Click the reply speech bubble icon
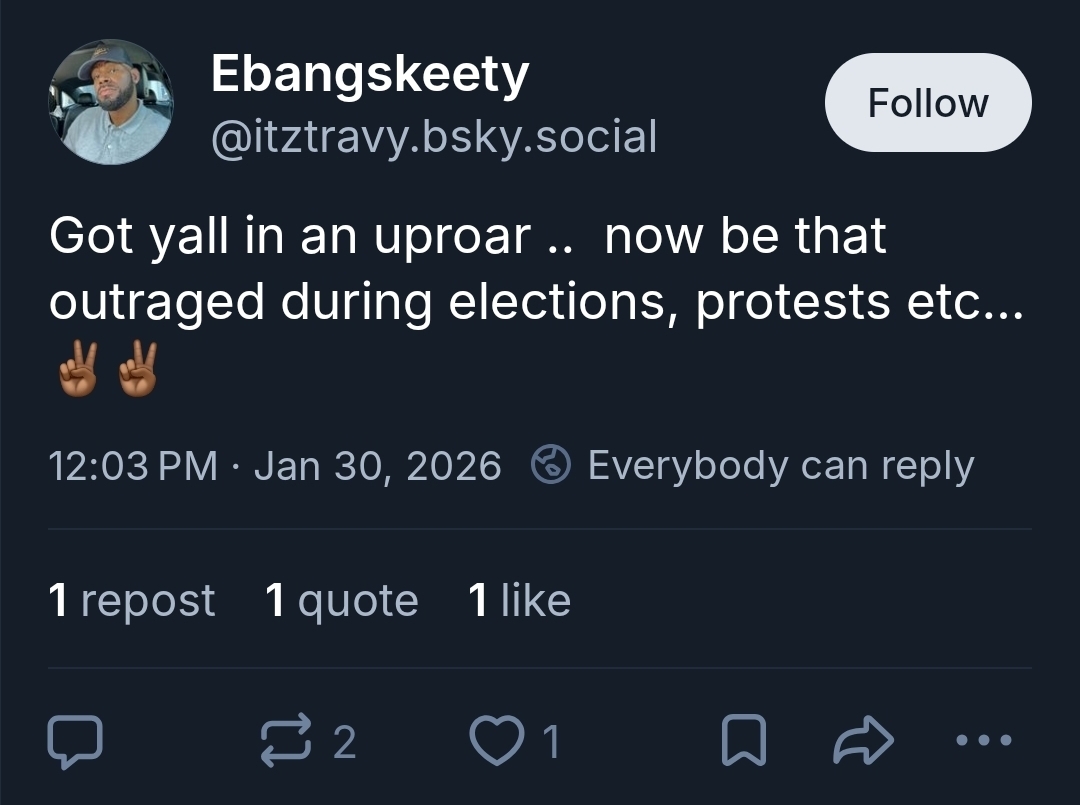The image size is (1080, 805). pyautogui.click(x=75, y=741)
